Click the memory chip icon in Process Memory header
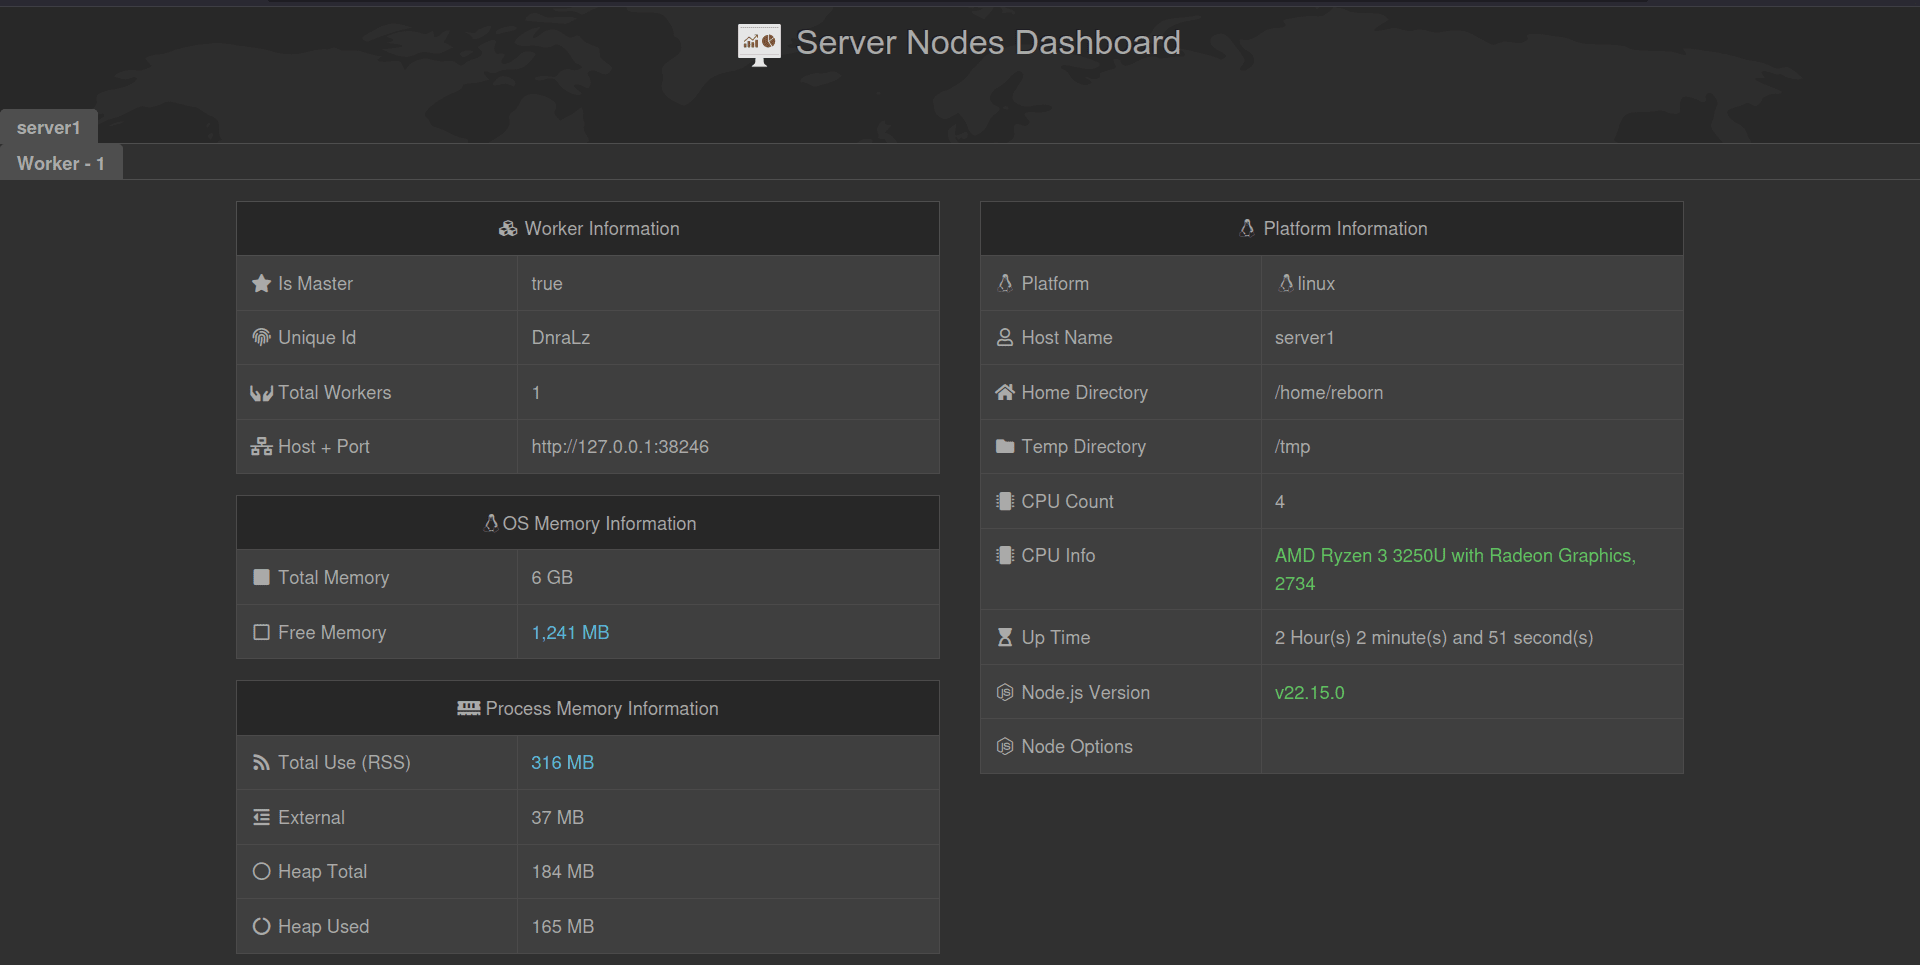Image resolution: width=1920 pixels, height=965 pixels. click(x=468, y=708)
